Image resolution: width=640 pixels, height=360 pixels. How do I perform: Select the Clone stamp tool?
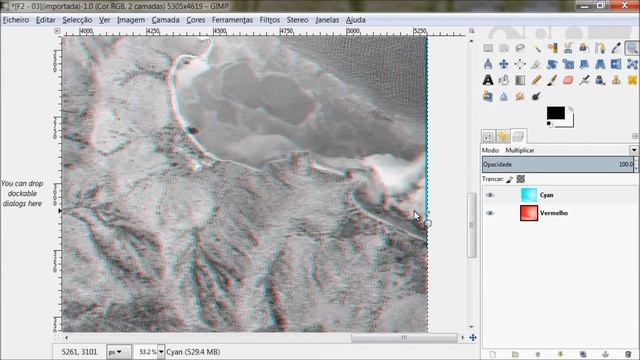tap(616, 80)
